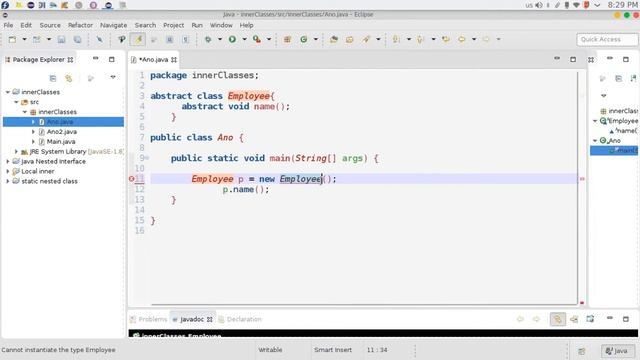Click the Java perspective button
The height and width of the screenshot is (360, 640).
617,351
